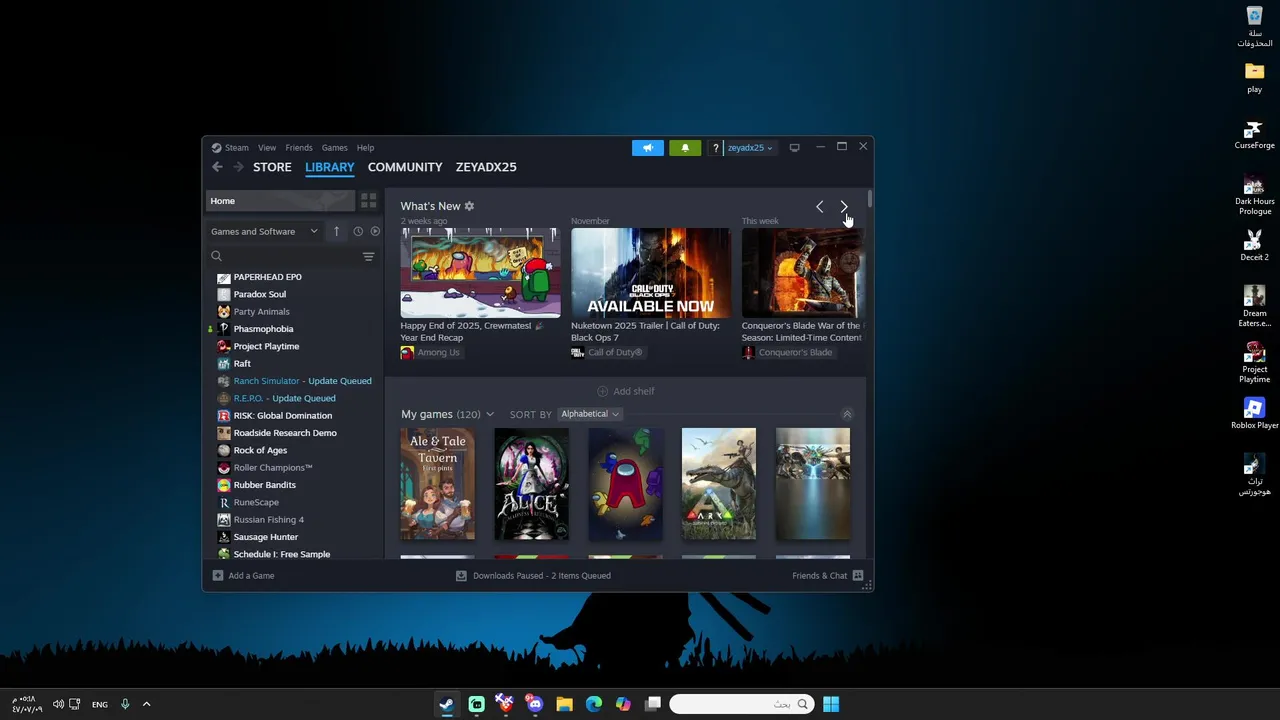Collapse the My games shelf
The height and width of the screenshot is (720, 1280).
(847, 414)
